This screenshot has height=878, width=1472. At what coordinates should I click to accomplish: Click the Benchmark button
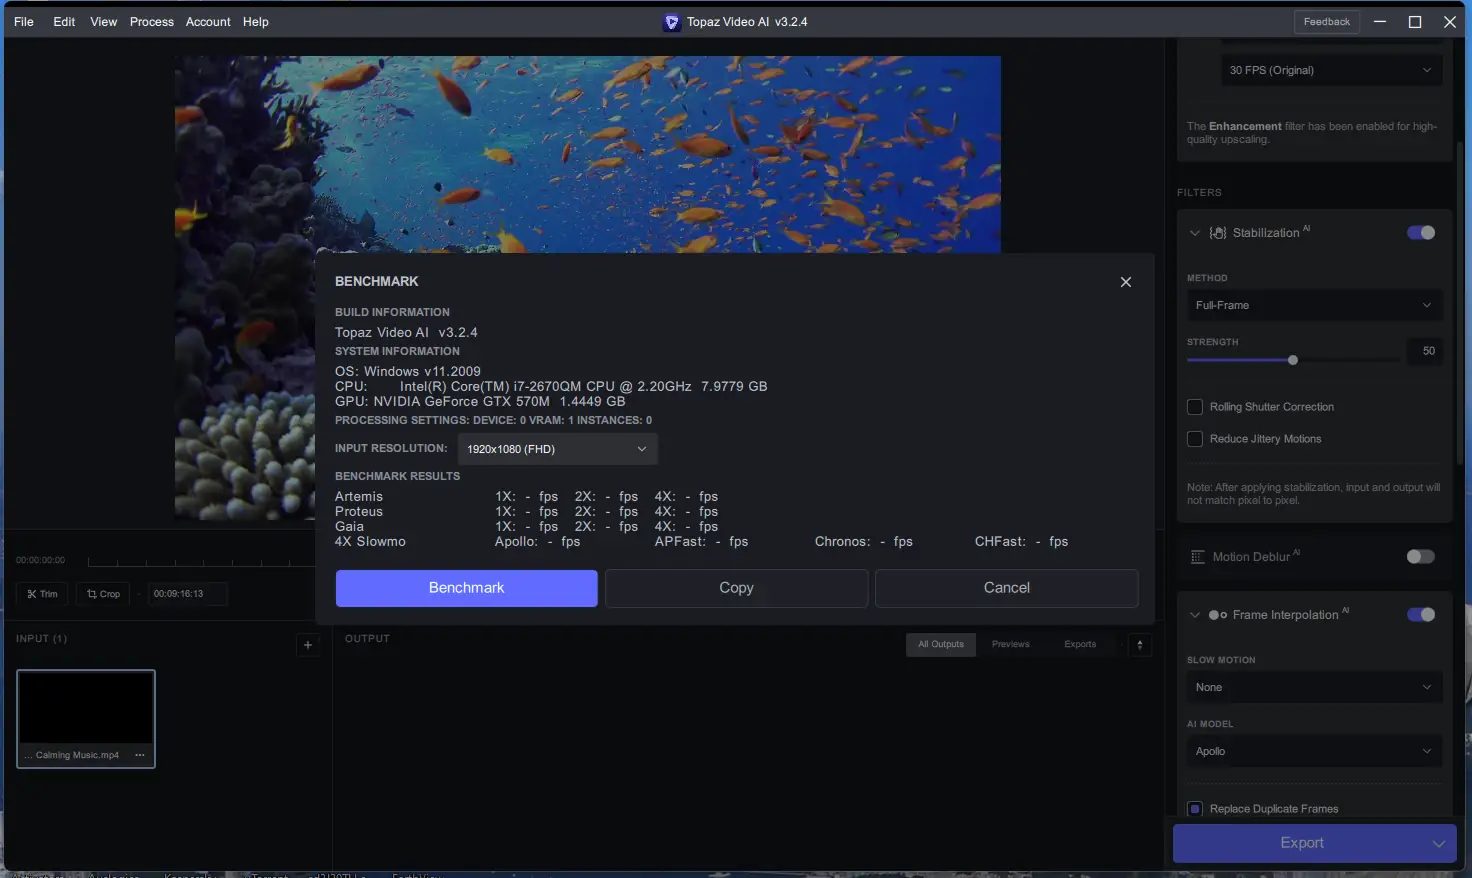pyautogui.click(x=465, y=588)
